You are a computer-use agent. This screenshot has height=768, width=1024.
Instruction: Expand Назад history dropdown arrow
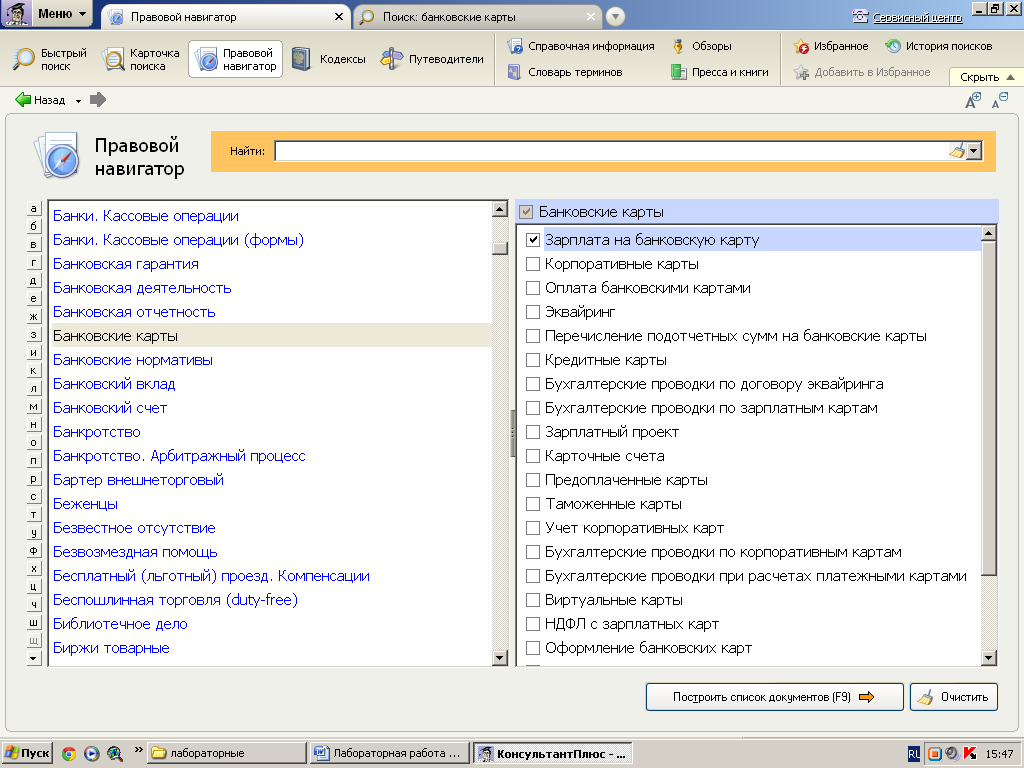pyautogui.click(x=78, y=101)
